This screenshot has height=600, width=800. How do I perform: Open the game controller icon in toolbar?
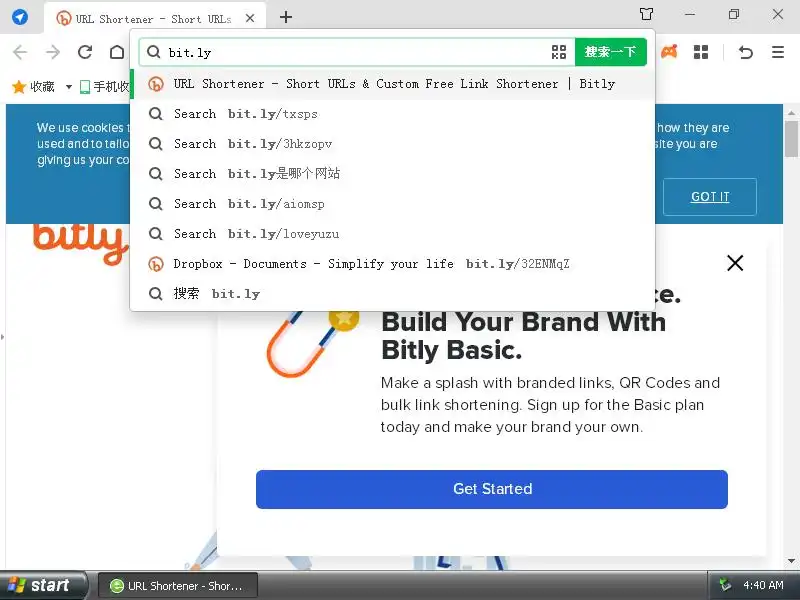coord(669,52)
